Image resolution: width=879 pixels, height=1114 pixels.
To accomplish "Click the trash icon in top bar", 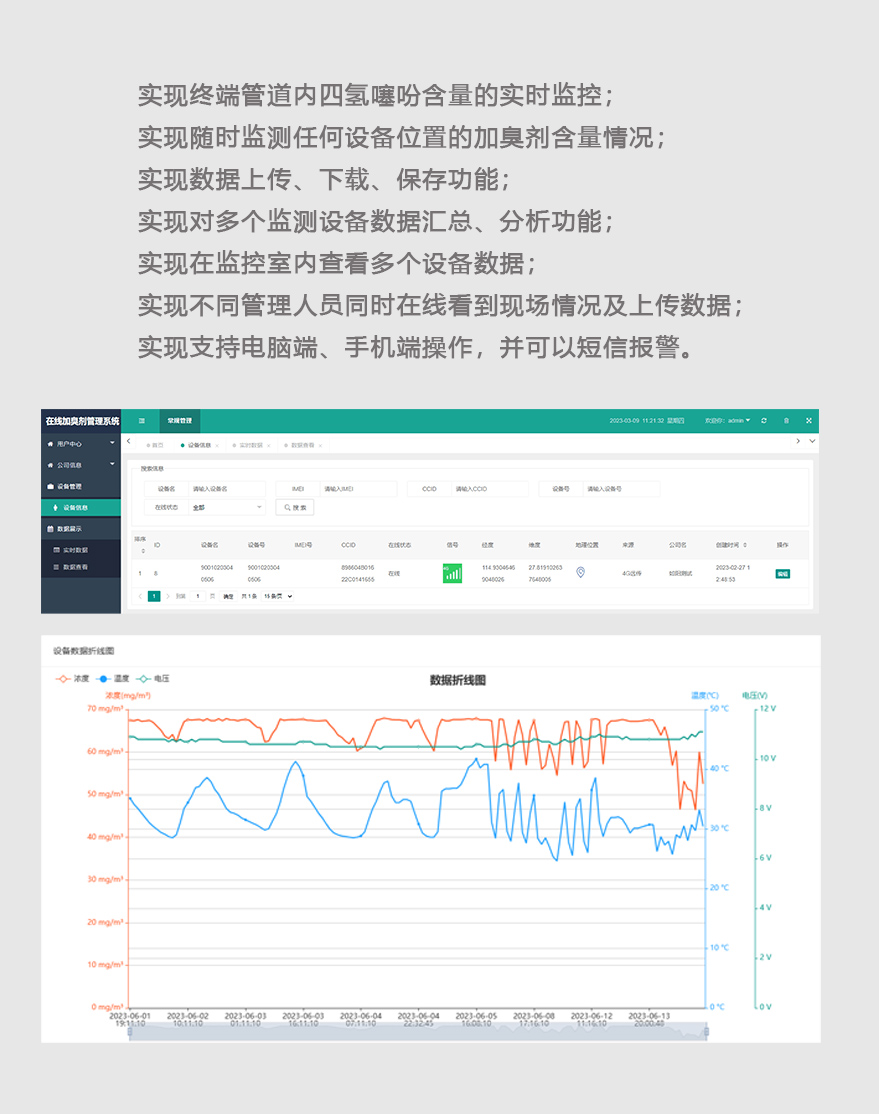I will tap(786, 421).
